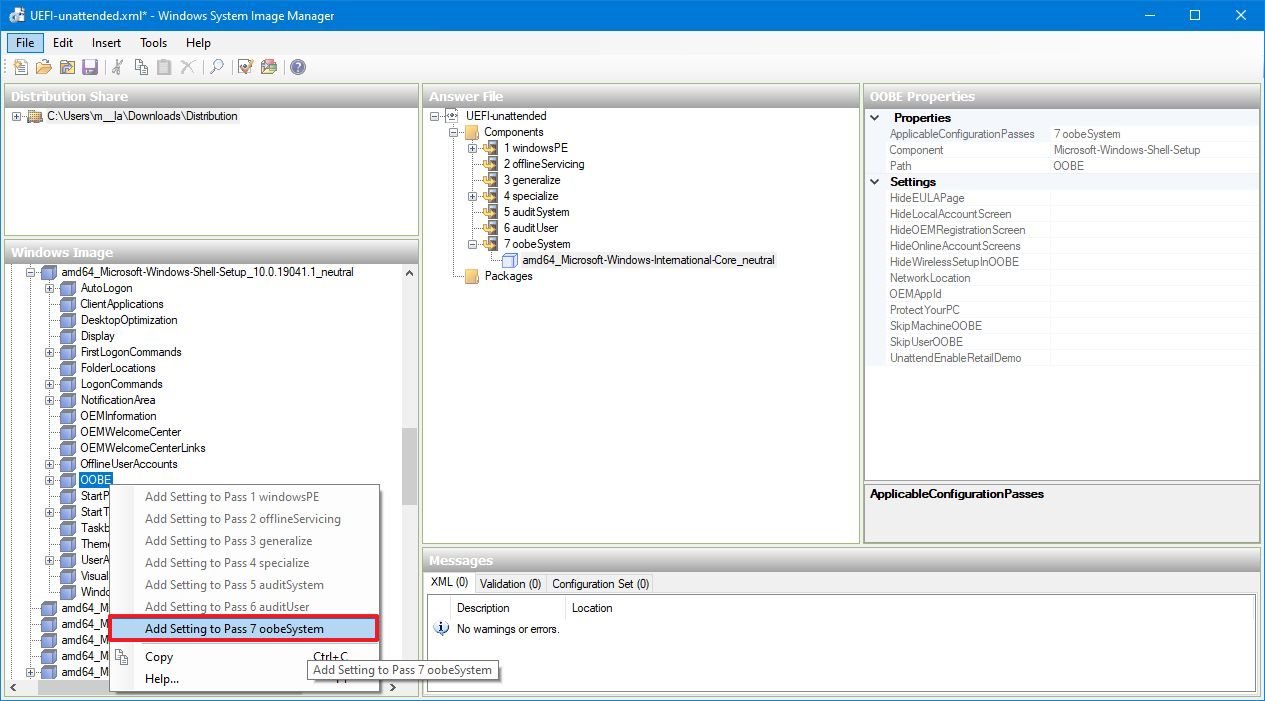Save the answer file using floppy icon
Screen dimensions: 1265x701
90,67
